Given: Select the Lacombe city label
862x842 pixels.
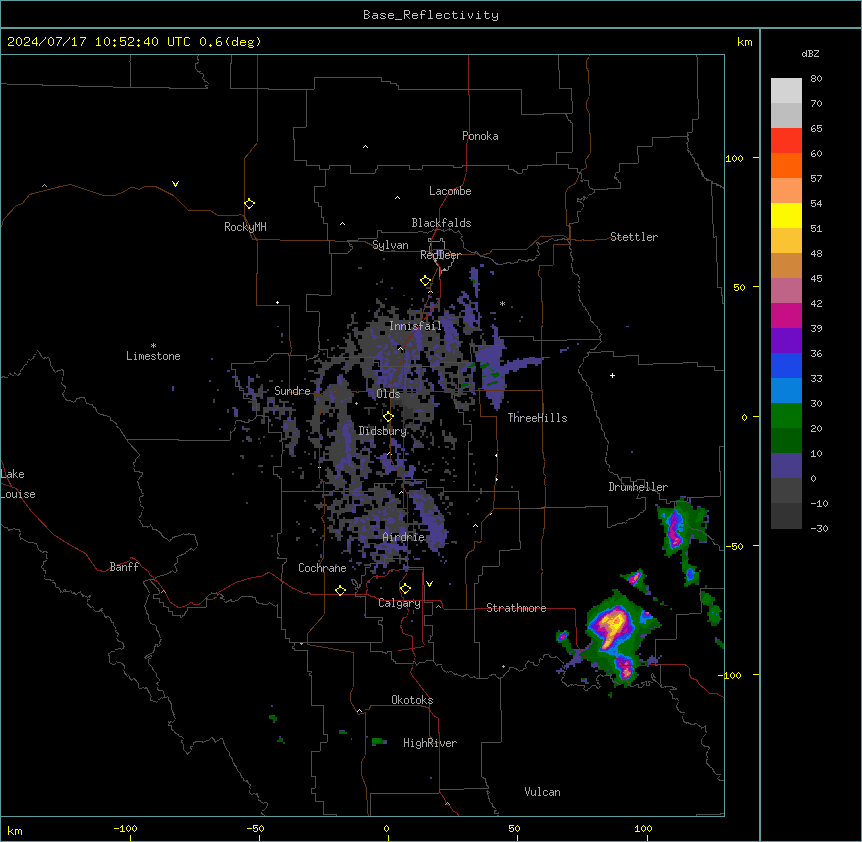Looking at the screenshot, I should pos(450,191).
